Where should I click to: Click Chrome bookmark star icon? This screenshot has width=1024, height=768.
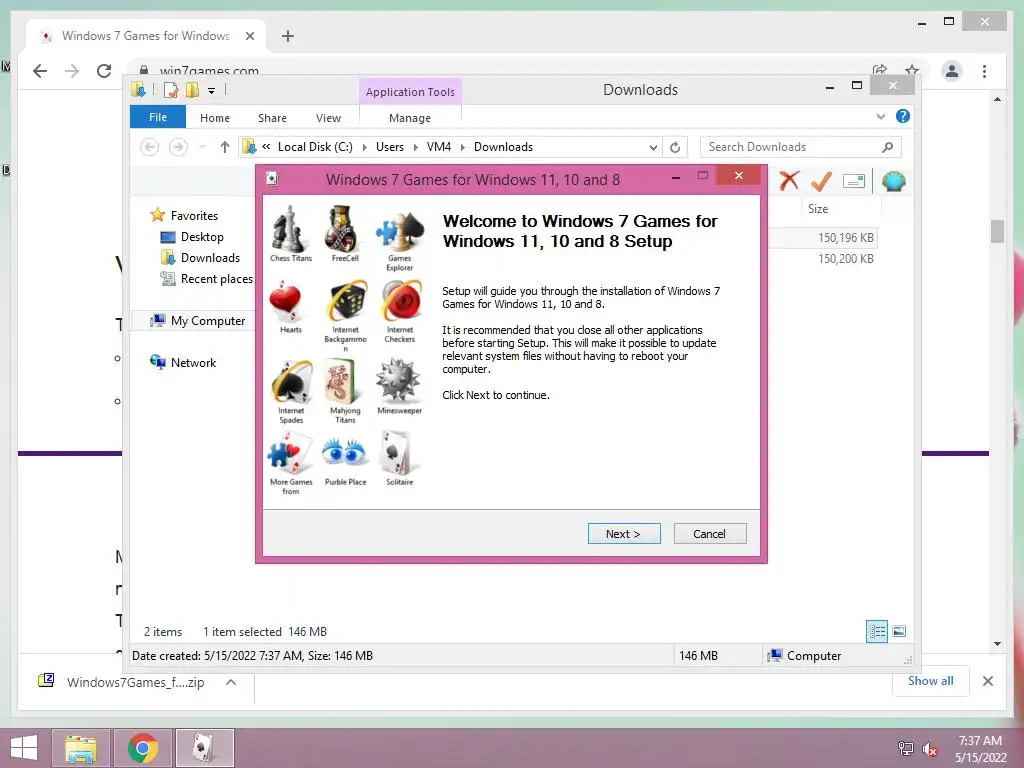tap(912, 71)
